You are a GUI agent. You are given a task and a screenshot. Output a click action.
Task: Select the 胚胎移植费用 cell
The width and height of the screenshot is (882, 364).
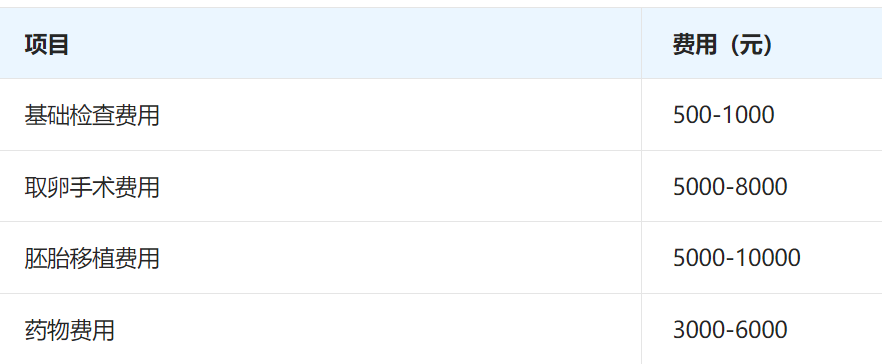[321, 258]
